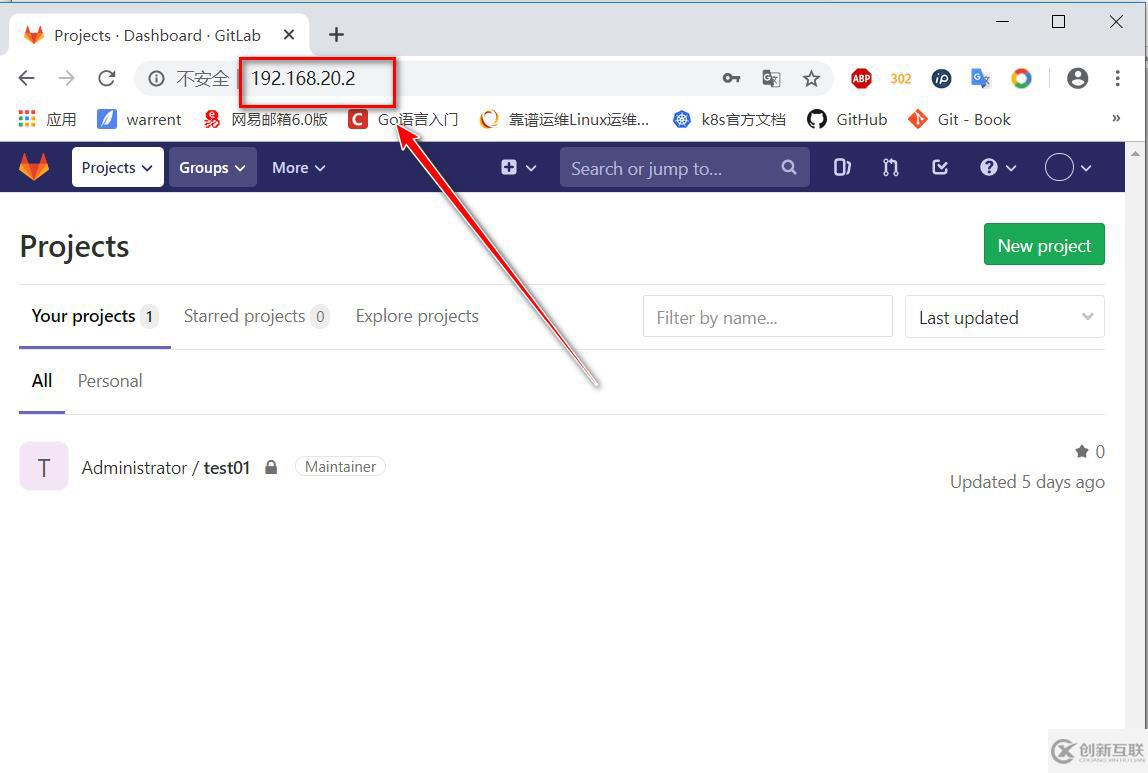The image size is (1148, 773).
Task: Click the GitLab fox logo in navbar
Action: pyautogui.click(x=34, y=168)
